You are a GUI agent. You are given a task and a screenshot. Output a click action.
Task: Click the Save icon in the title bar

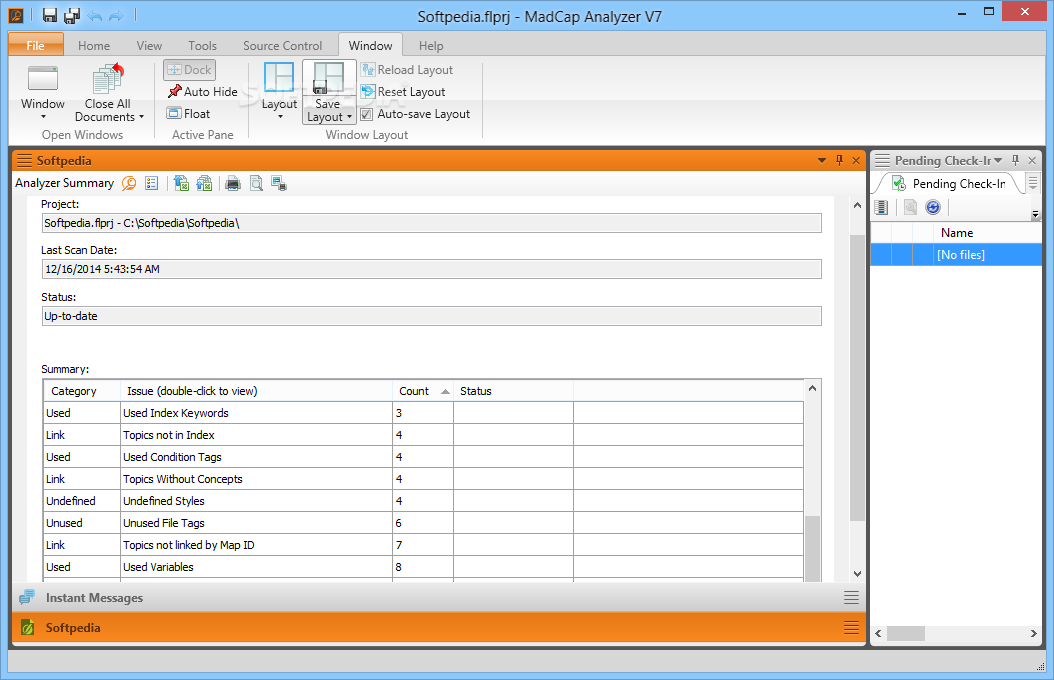pyautogui.click(x=50, y=15)
